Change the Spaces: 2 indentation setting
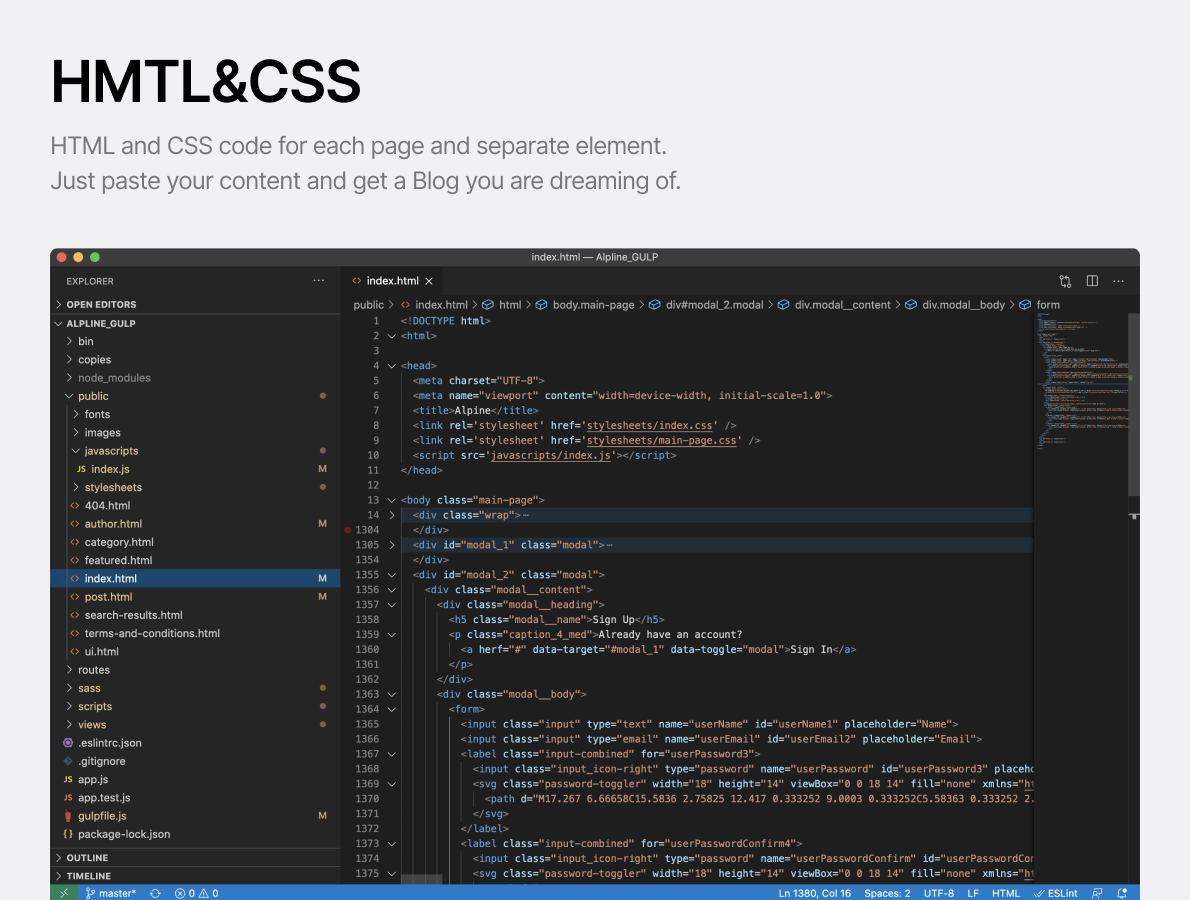Screen dimensions: 1190x900 coord(886,893)
